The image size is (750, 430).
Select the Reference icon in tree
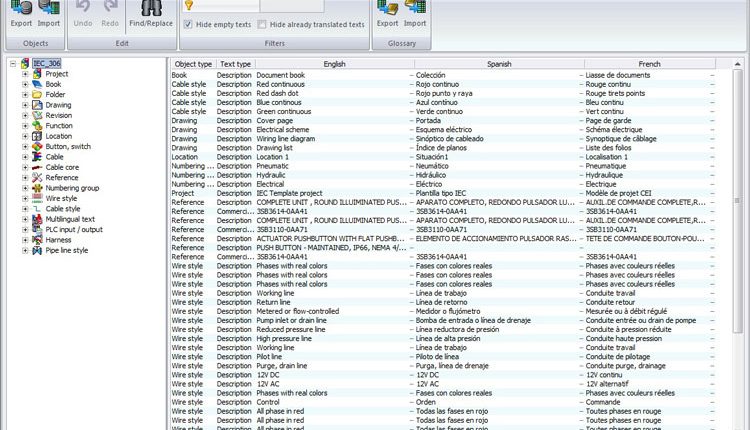click(x=37, y=178)
